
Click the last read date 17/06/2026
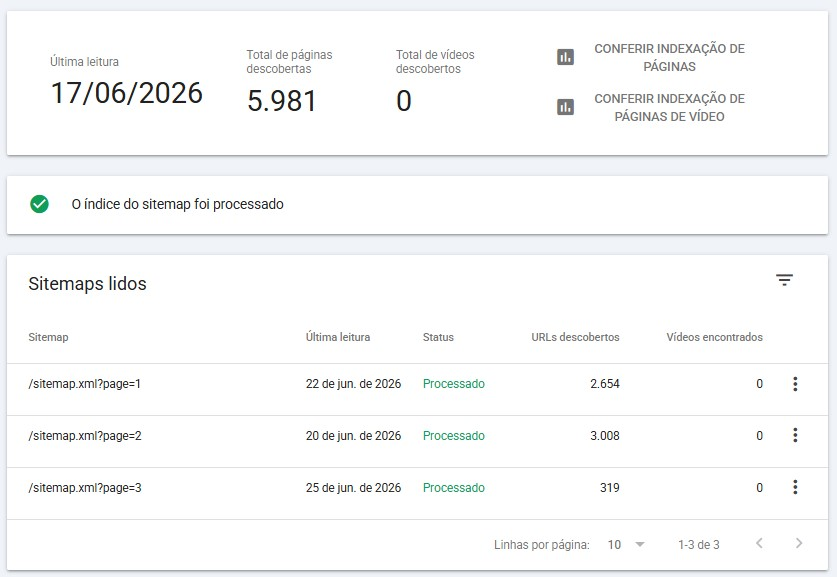click(127, 93)
